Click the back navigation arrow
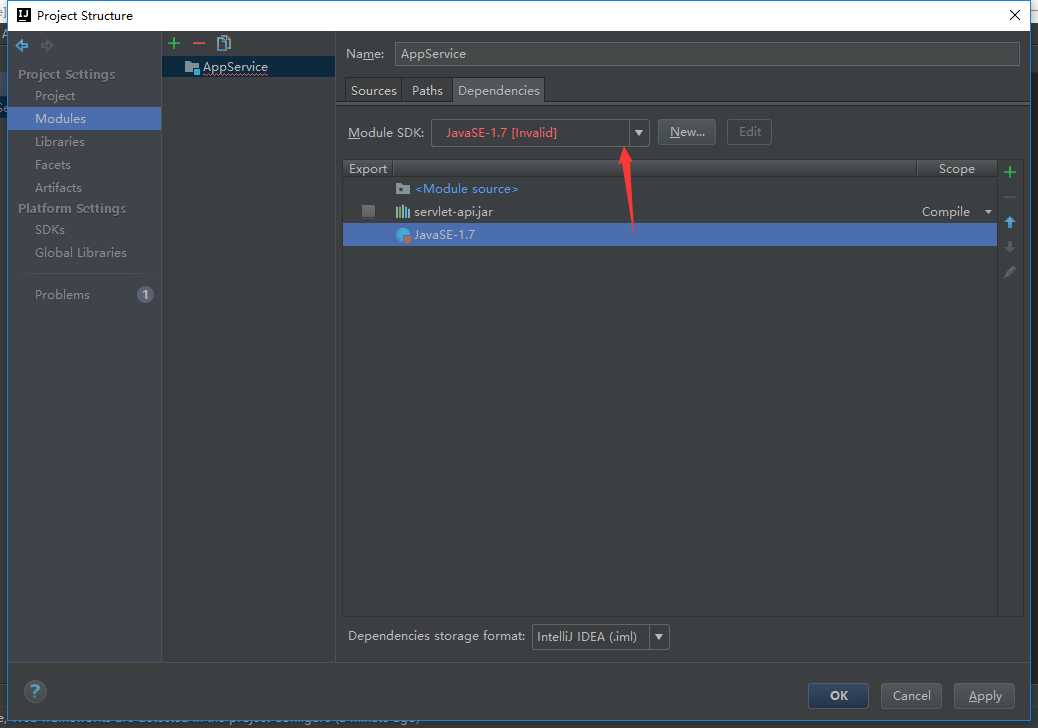 (22, 45)
